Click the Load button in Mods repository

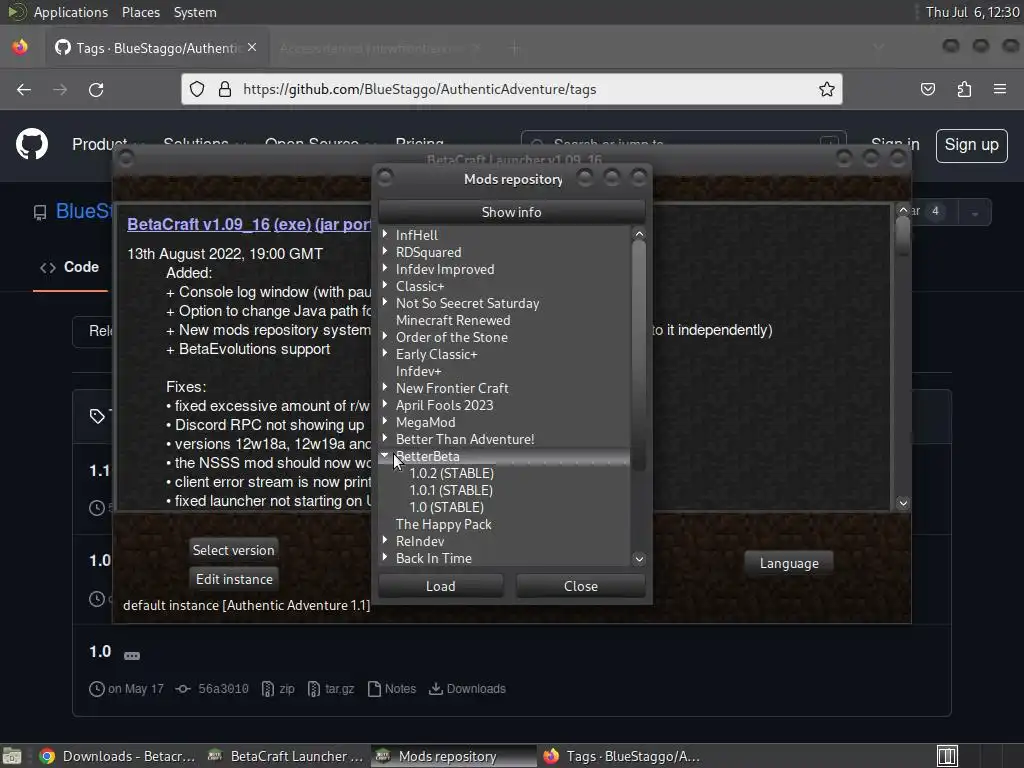click(441, 586)
